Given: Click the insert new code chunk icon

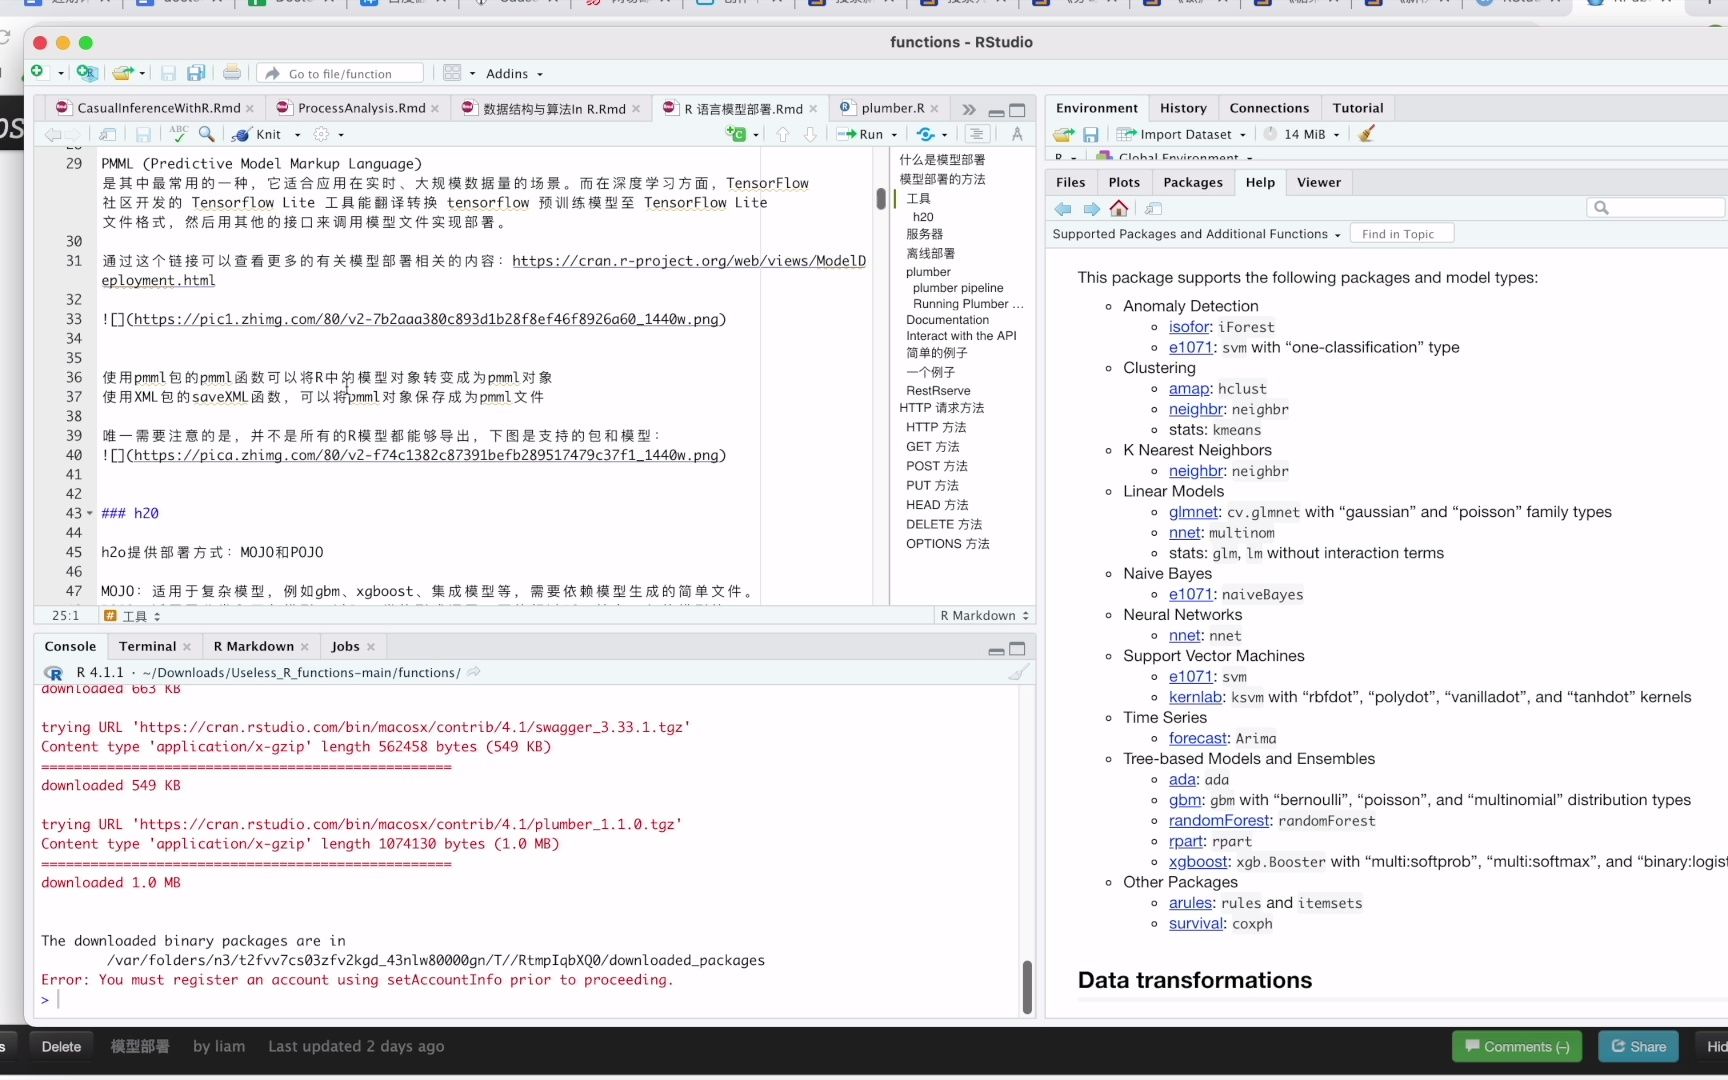Looking at the screenshot, I should click(737, 134).
